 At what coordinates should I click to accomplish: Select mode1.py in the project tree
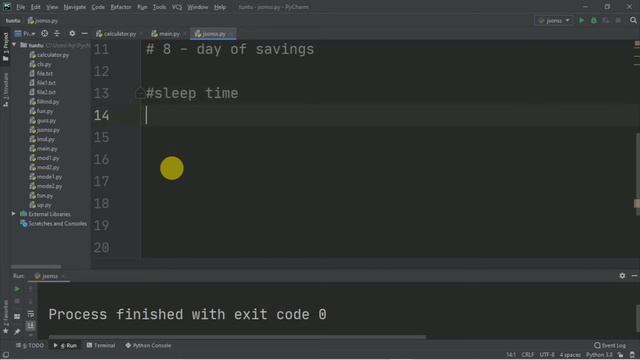pos(46,177)
